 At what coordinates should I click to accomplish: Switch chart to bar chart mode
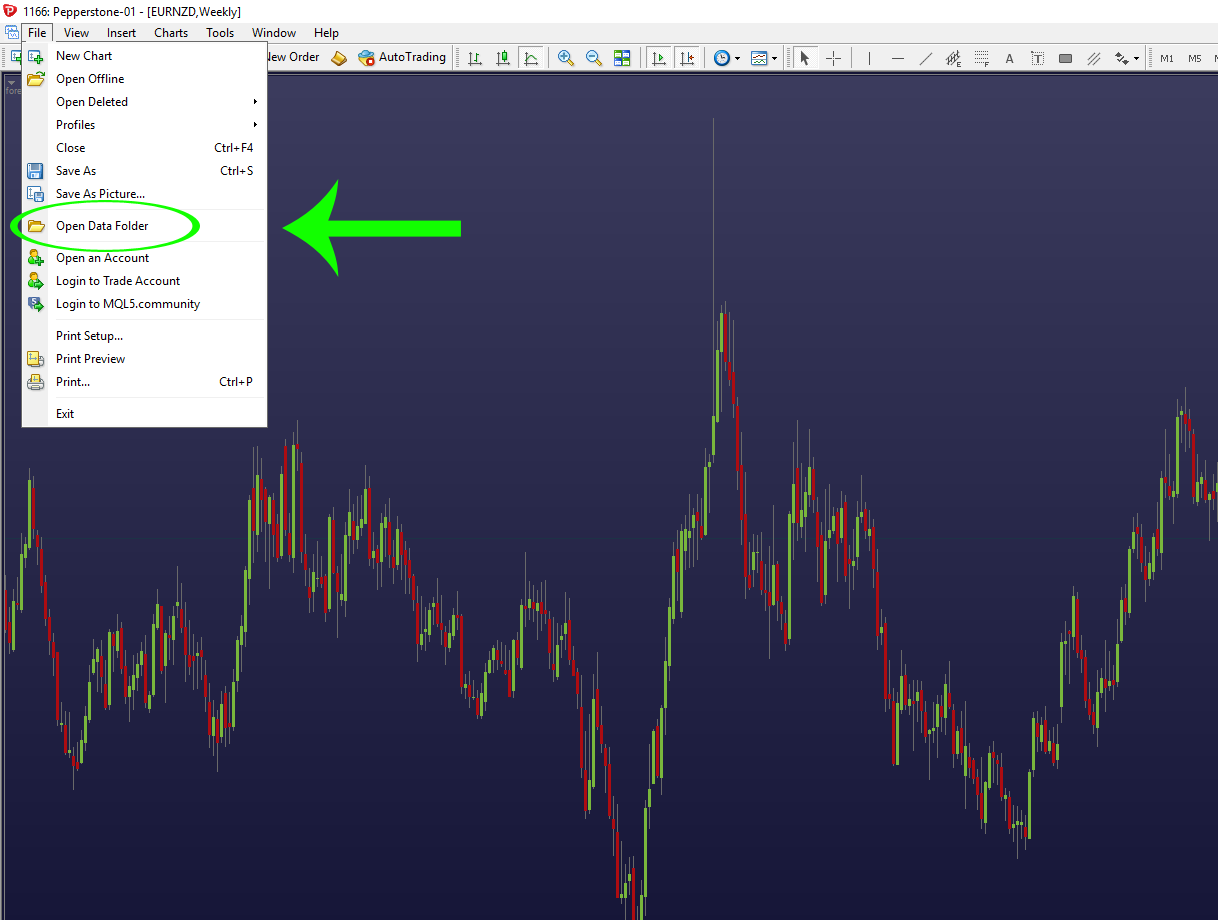pyautogui.click(x=475, y=58)
